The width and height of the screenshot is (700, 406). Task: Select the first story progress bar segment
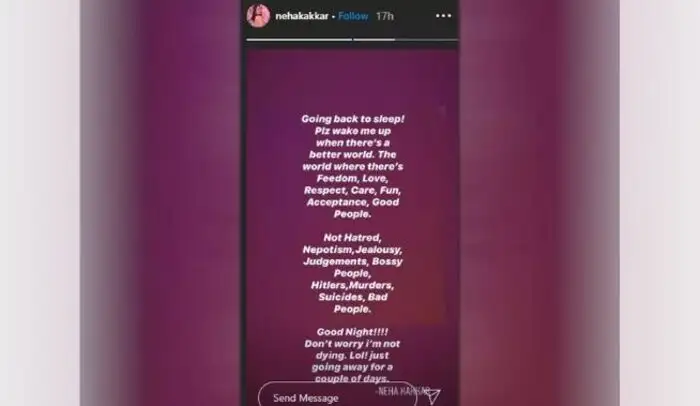299,40
